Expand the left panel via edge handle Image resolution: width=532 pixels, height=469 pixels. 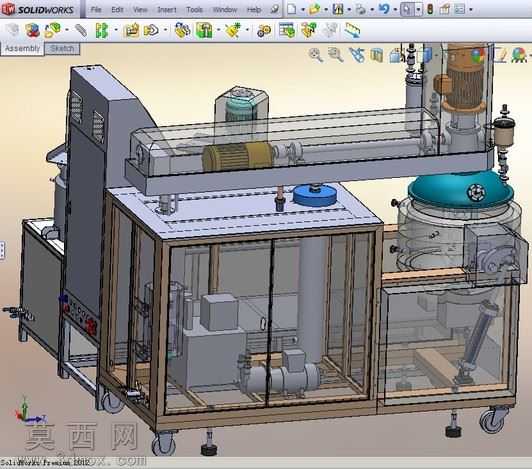pos(2,251)
